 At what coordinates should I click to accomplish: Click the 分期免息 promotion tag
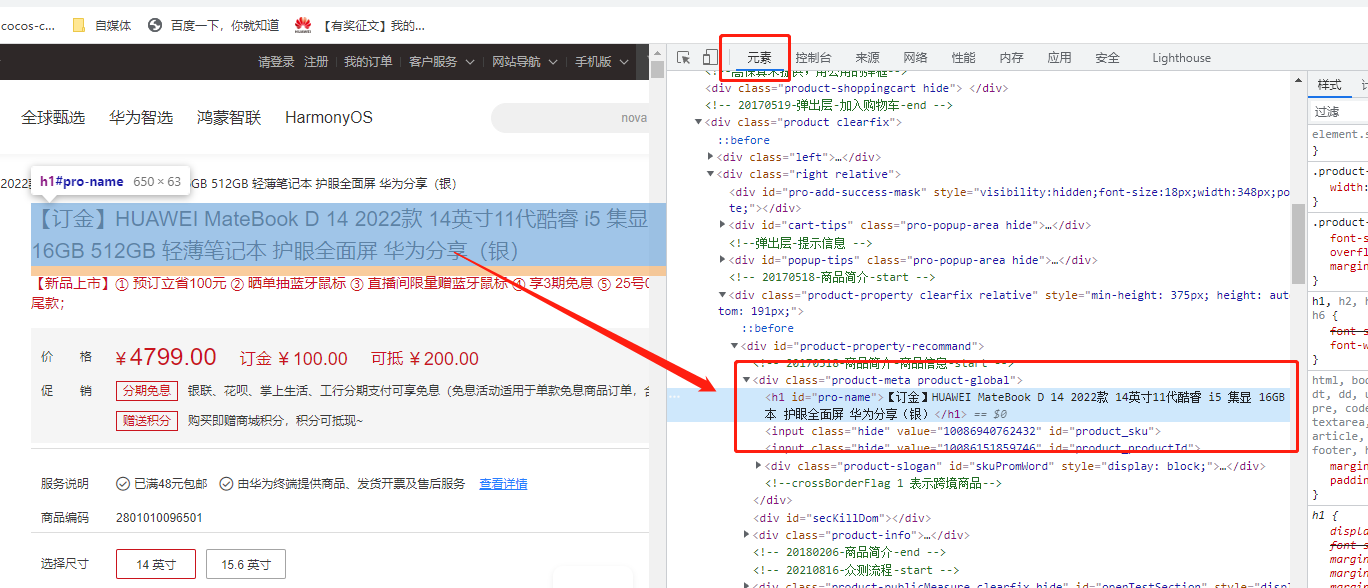147,390
